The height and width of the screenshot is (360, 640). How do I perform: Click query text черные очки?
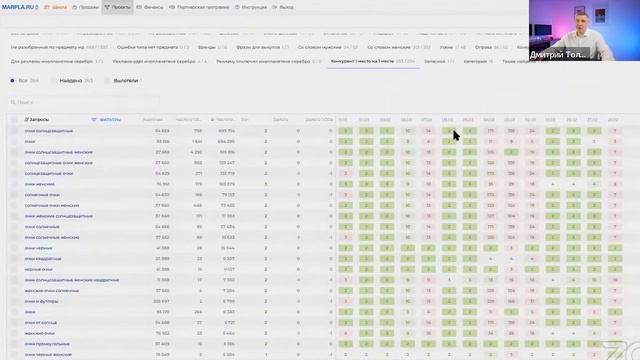click(x=38, y=269)
